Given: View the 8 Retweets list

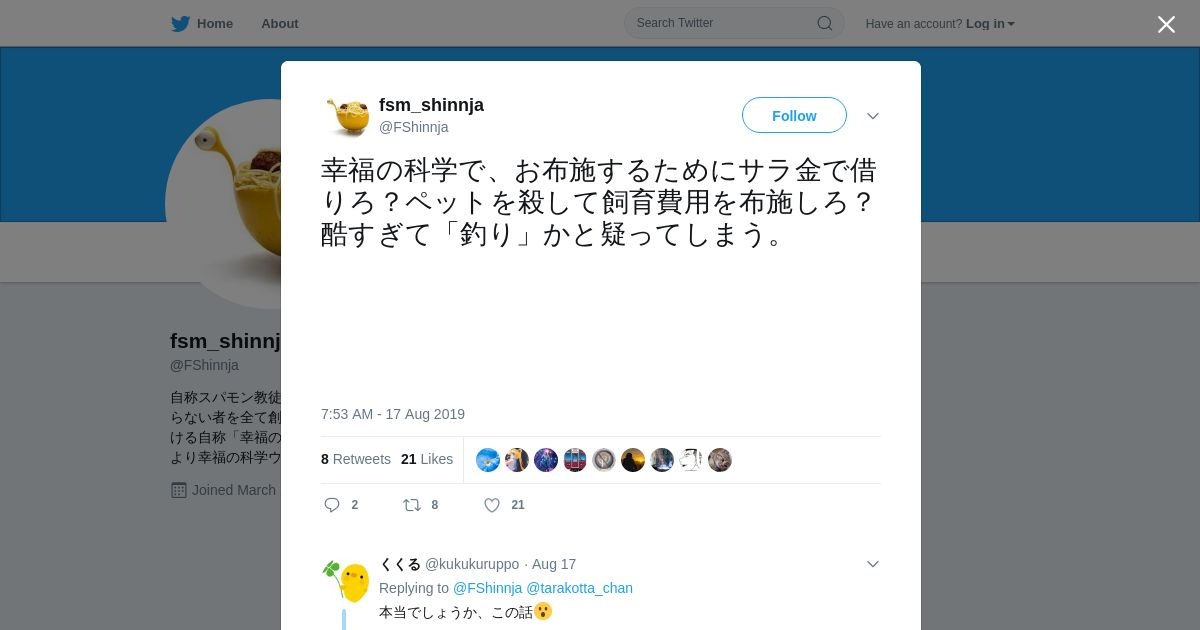Looking at the screenshot, I should (x=356, y=459).
